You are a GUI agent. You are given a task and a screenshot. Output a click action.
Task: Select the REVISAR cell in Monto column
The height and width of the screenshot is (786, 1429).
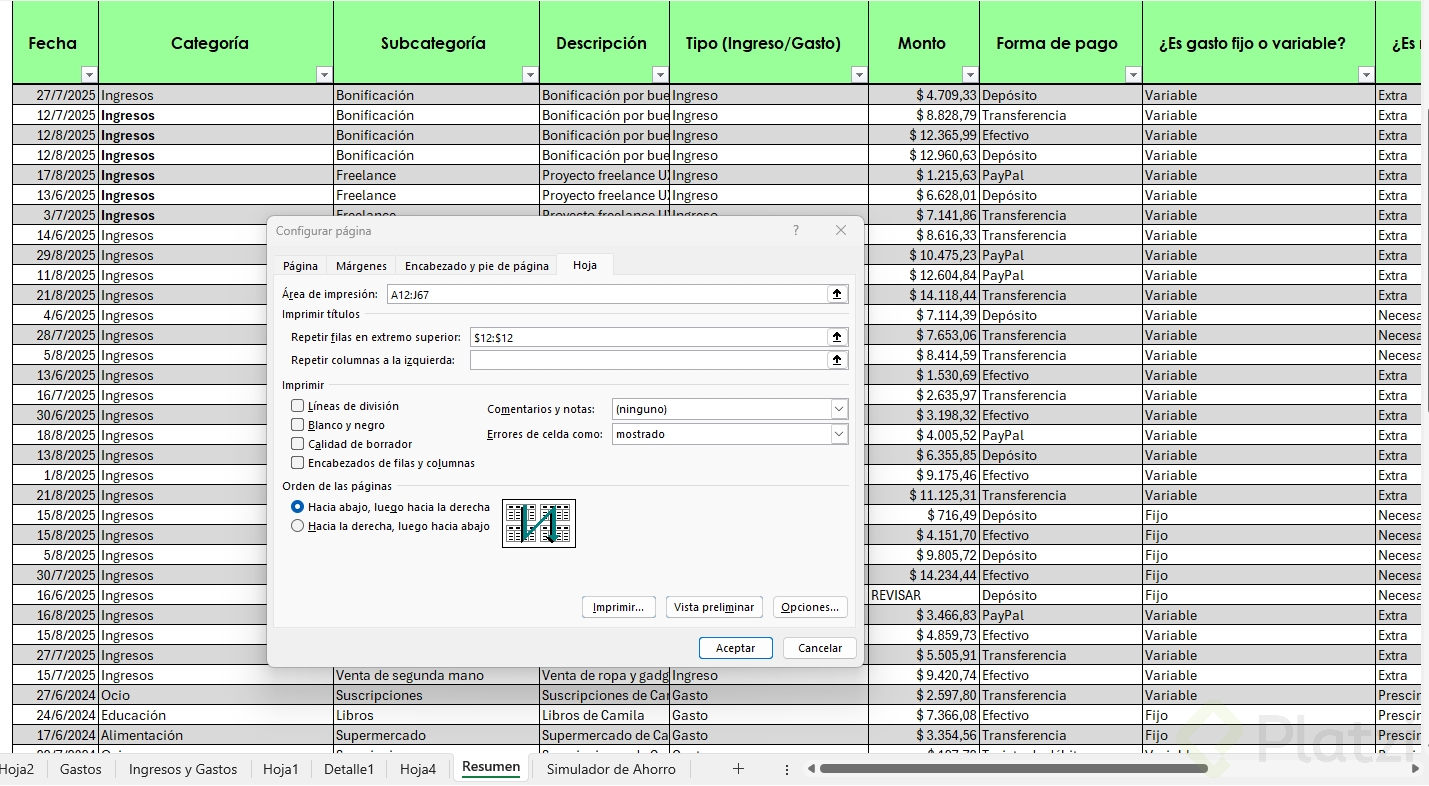pyautogui.click(x=924, y=595)
